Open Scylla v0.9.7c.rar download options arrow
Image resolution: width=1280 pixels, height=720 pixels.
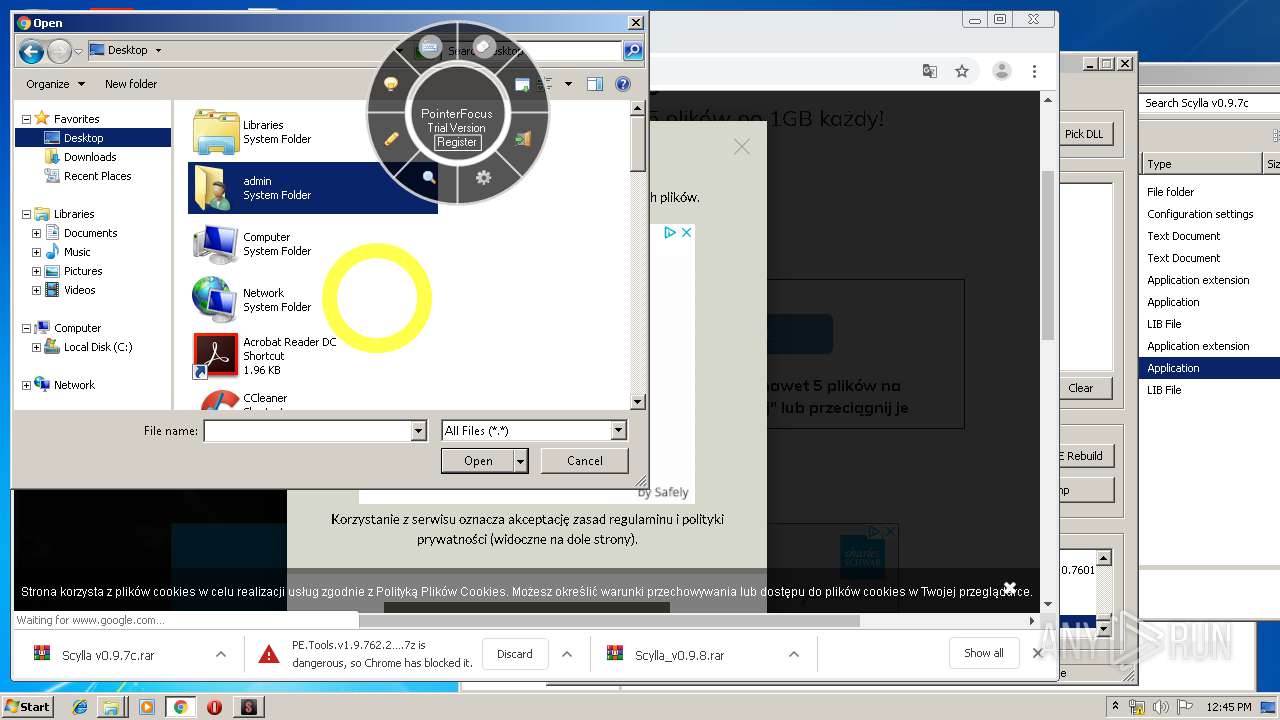pyautogui.click(x=221, y=655)
